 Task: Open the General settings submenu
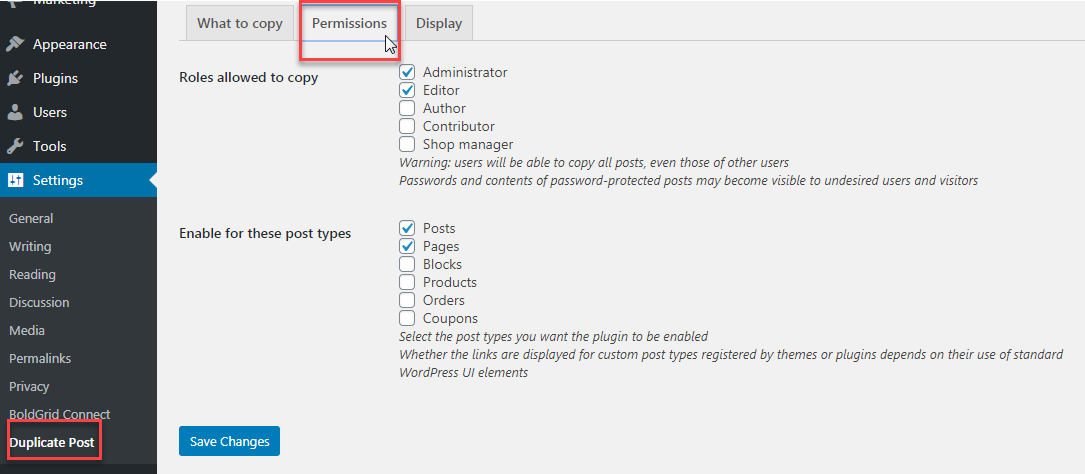[31, 218]
